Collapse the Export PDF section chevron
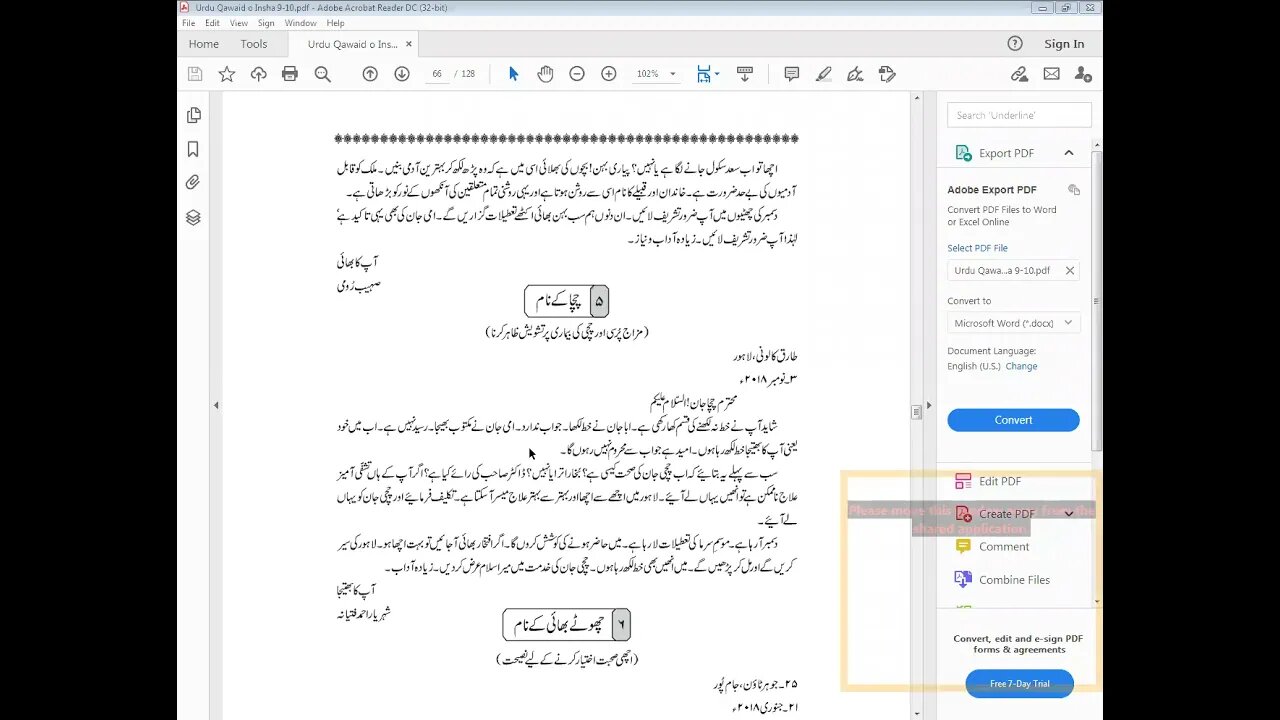Image resolution: width=1280 pixels, height=720 pixels. coord(1069,153)
